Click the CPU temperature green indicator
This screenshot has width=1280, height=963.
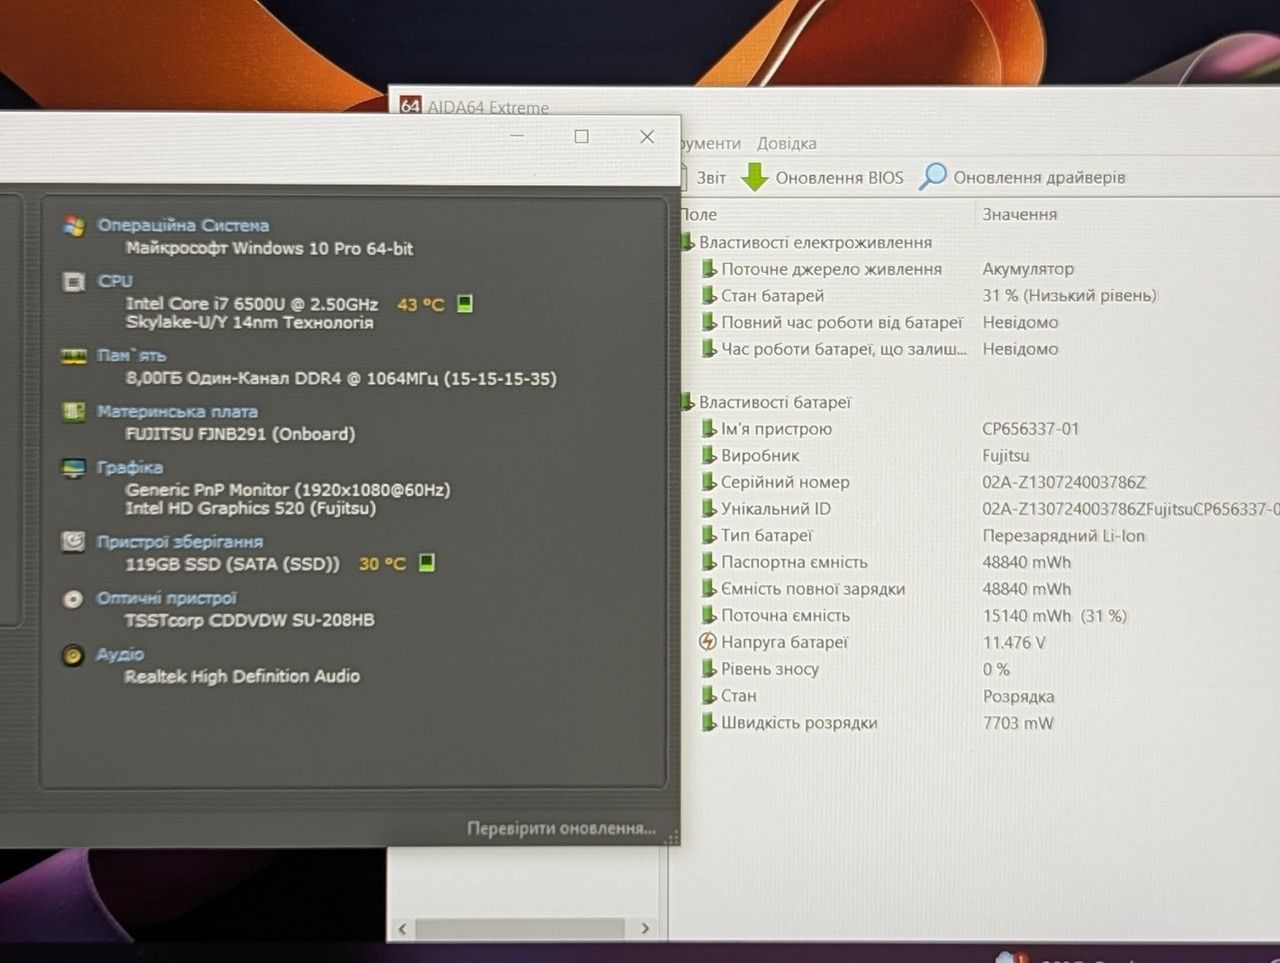tap(465, 303)
